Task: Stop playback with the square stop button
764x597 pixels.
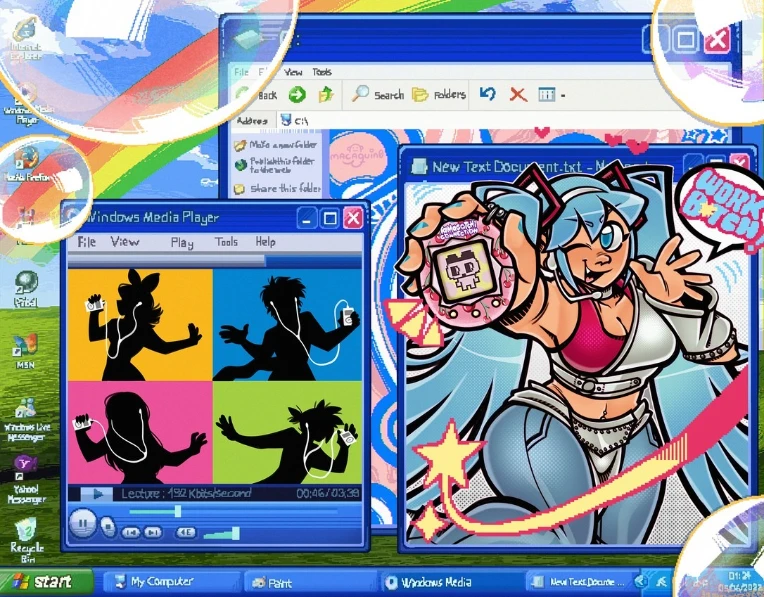Action: click(108, 527)
